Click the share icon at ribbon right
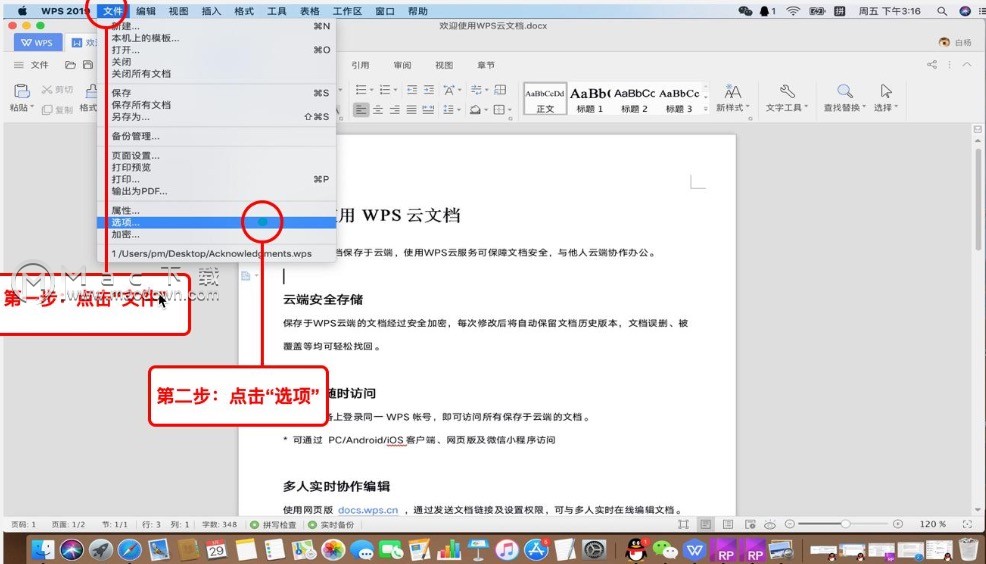 [x=932, y=65]
